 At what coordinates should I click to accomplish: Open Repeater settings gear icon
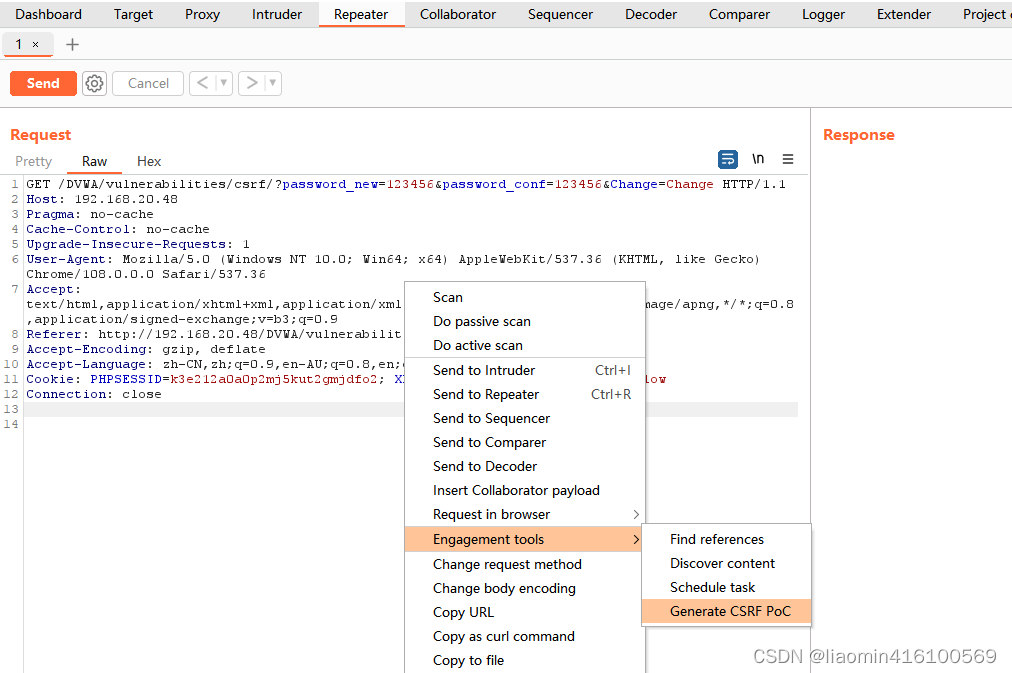coord(94,83)
